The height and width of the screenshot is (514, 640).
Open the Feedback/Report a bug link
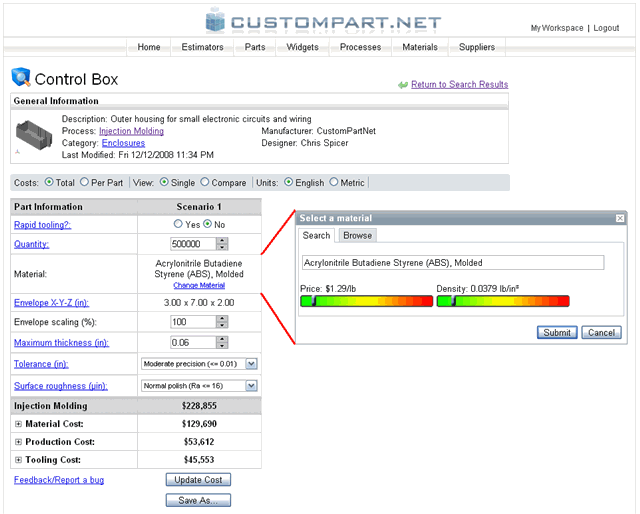(x=59, y=480)
